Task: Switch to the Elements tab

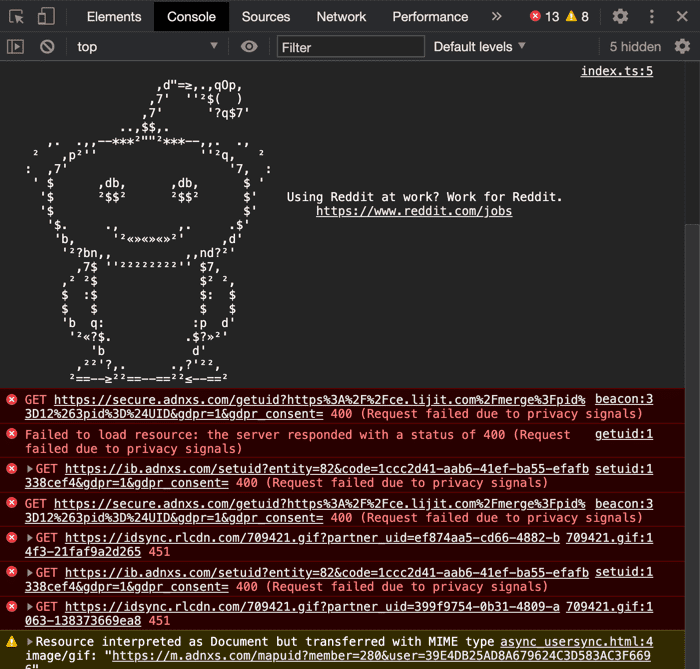Action: (x=114, y=17)
